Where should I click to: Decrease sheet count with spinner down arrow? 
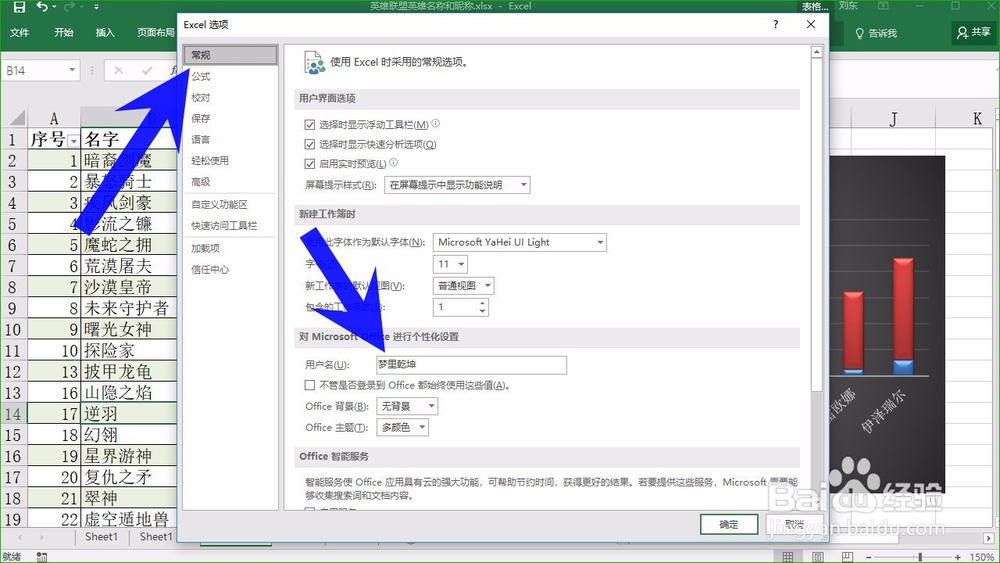point(483,312)
